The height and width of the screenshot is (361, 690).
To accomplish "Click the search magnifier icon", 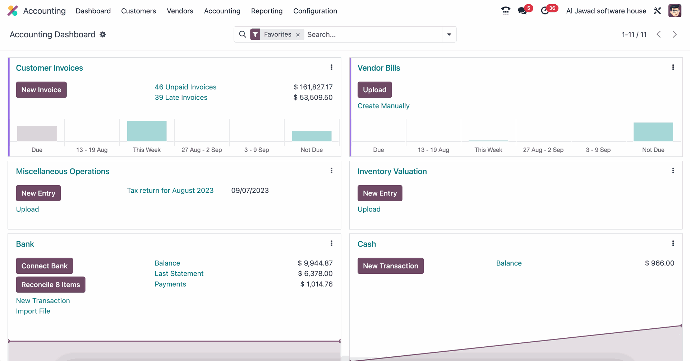I will [x=242, y=34].
